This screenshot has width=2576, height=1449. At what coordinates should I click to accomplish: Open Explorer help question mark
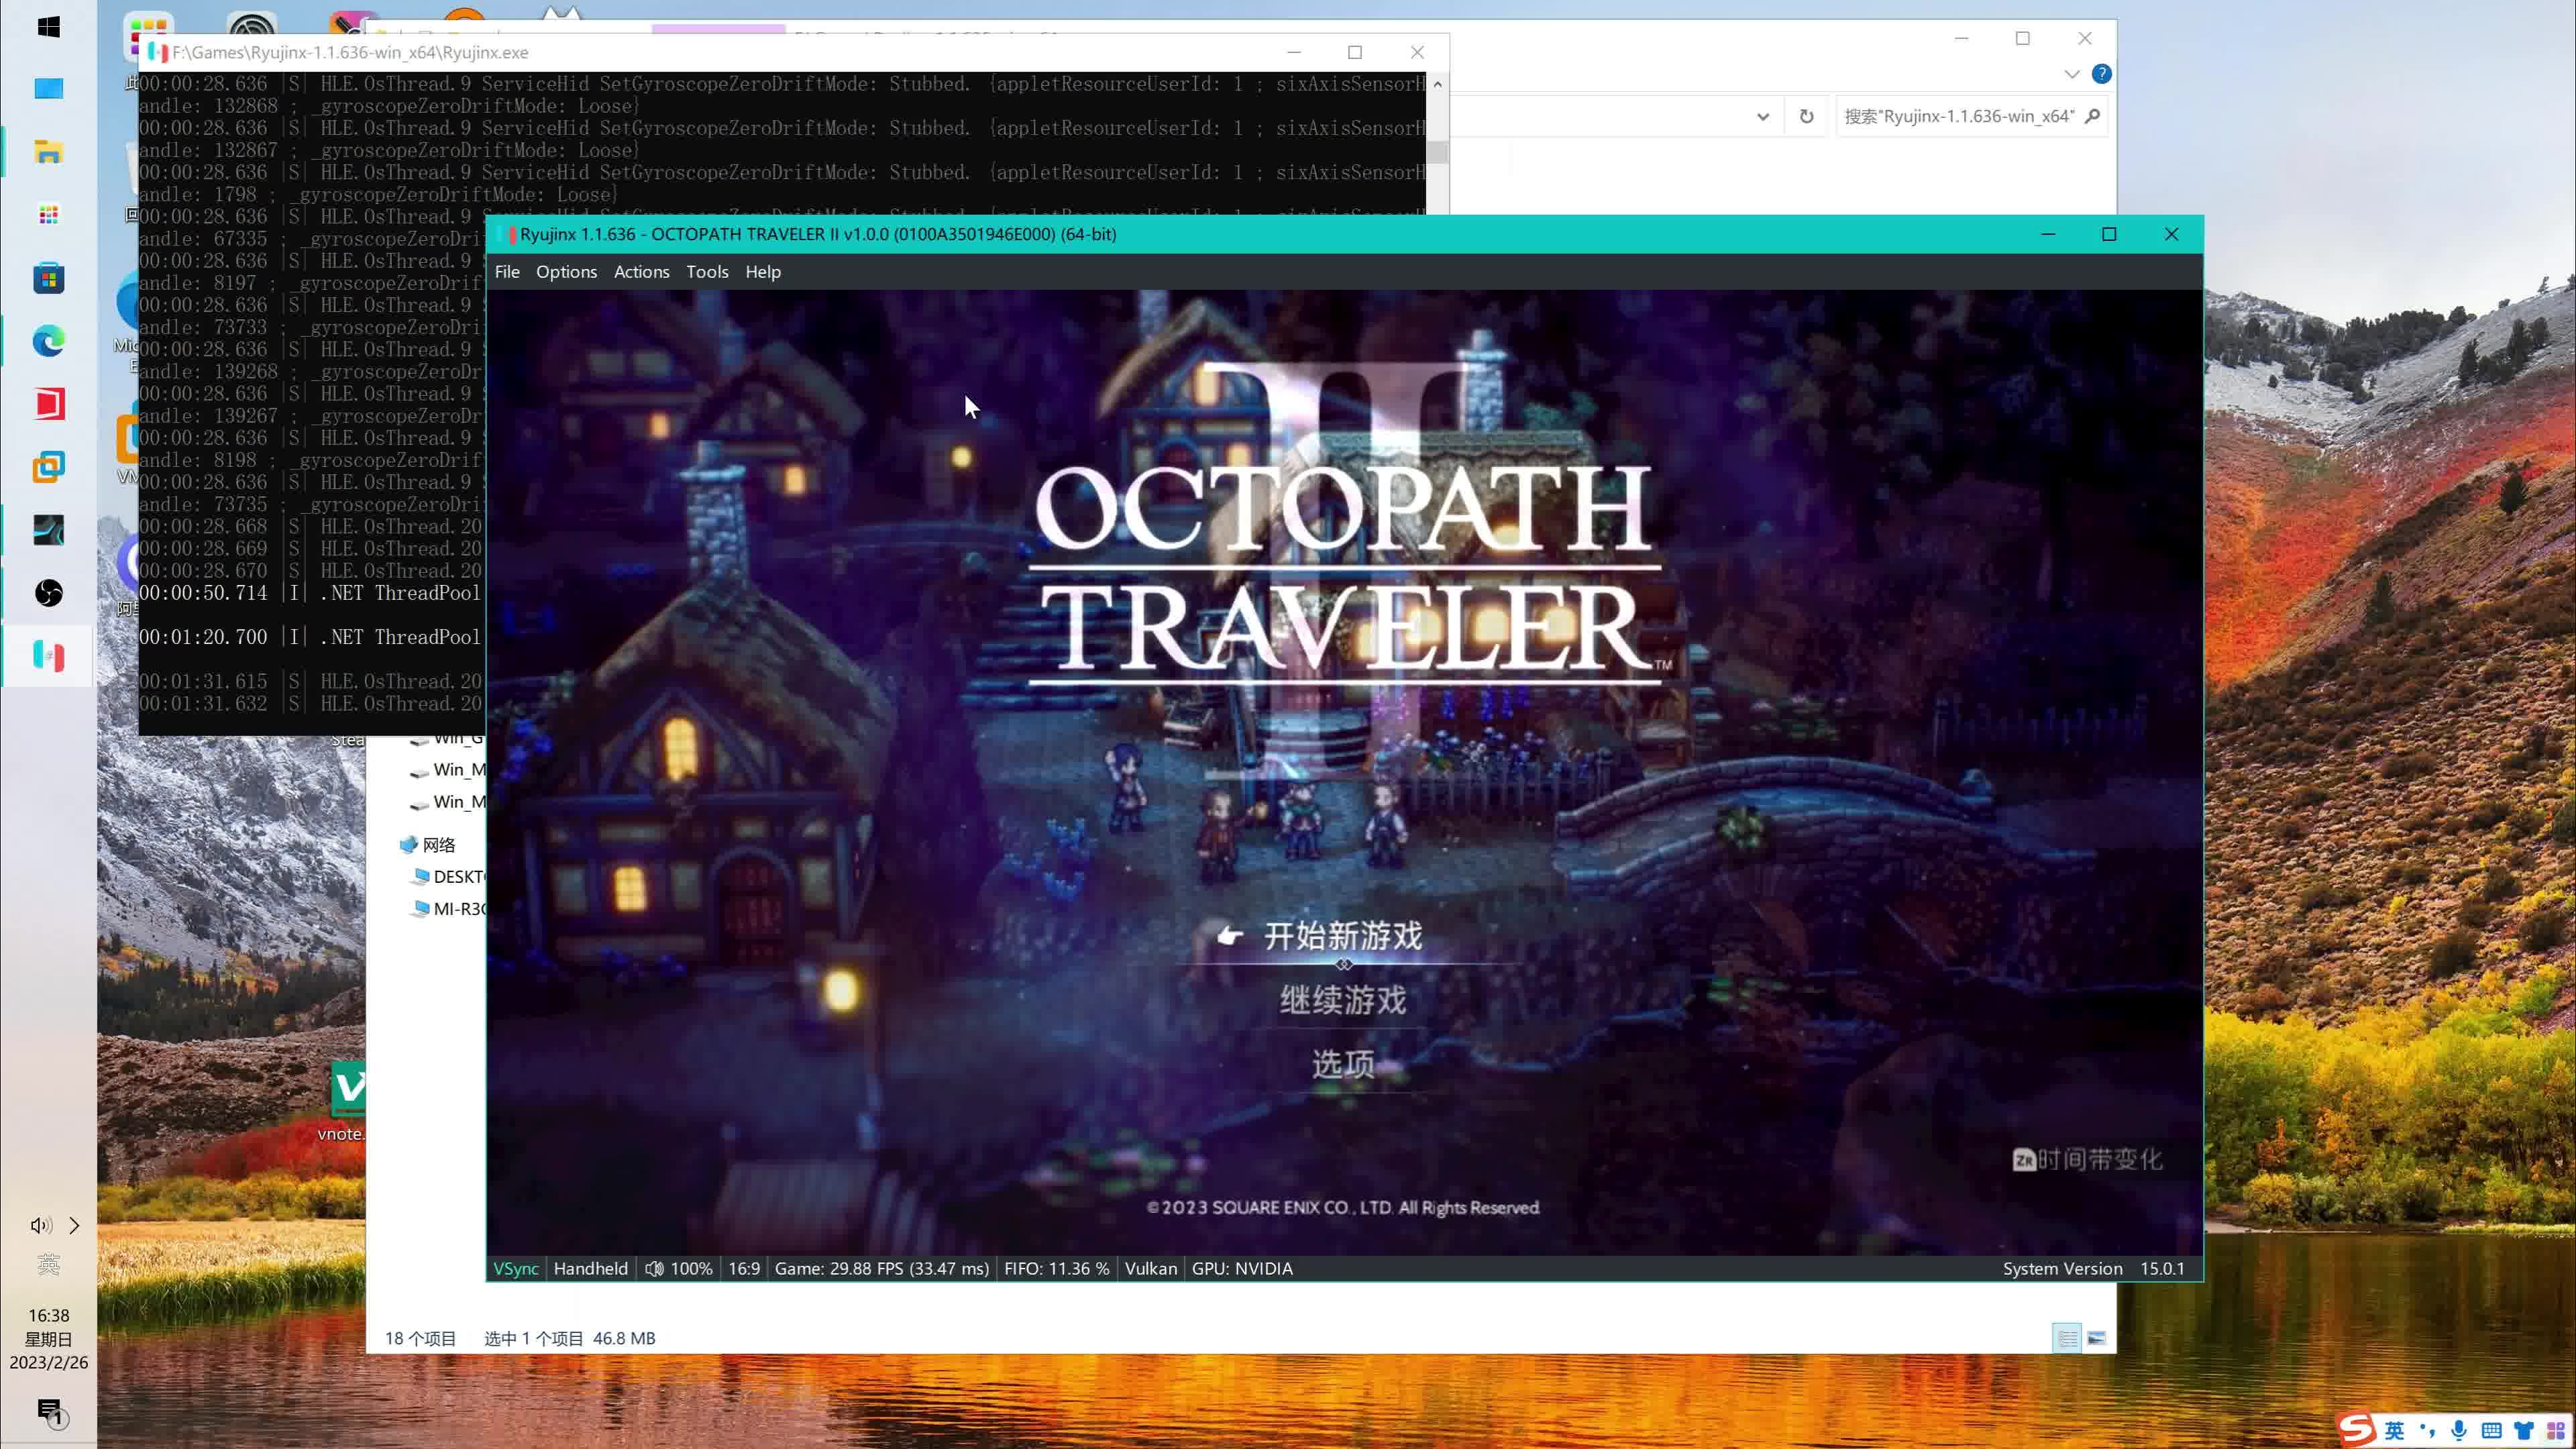click(2102, 74)
